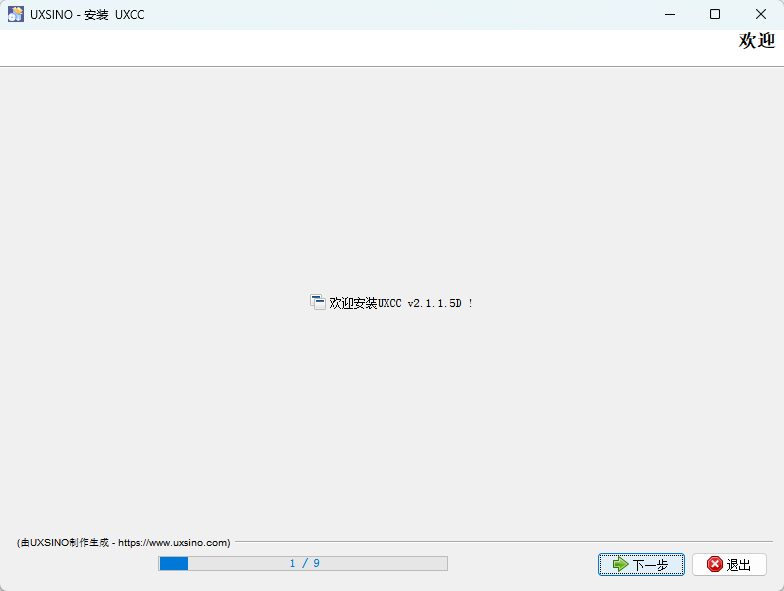Maximize the UXCC installer window
This screenshot has width=784, height=591.
click(715, 14)
